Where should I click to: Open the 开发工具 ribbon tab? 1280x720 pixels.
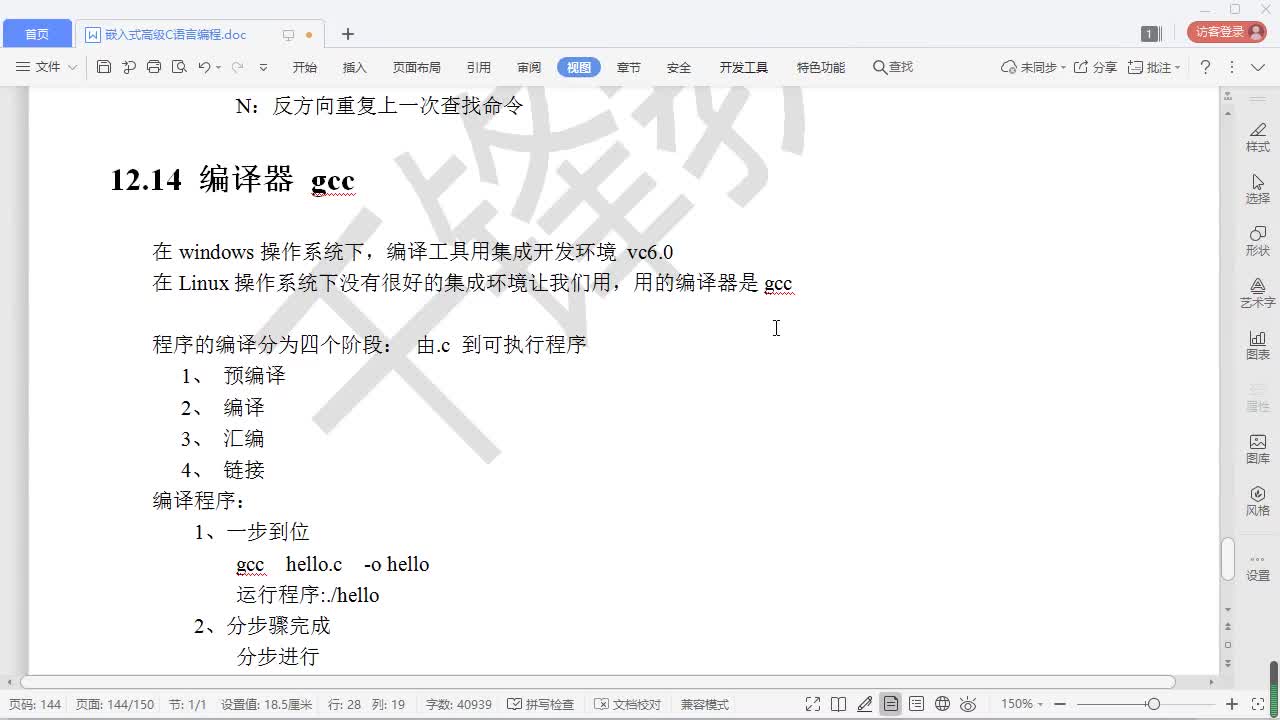(x=744, y=67)
